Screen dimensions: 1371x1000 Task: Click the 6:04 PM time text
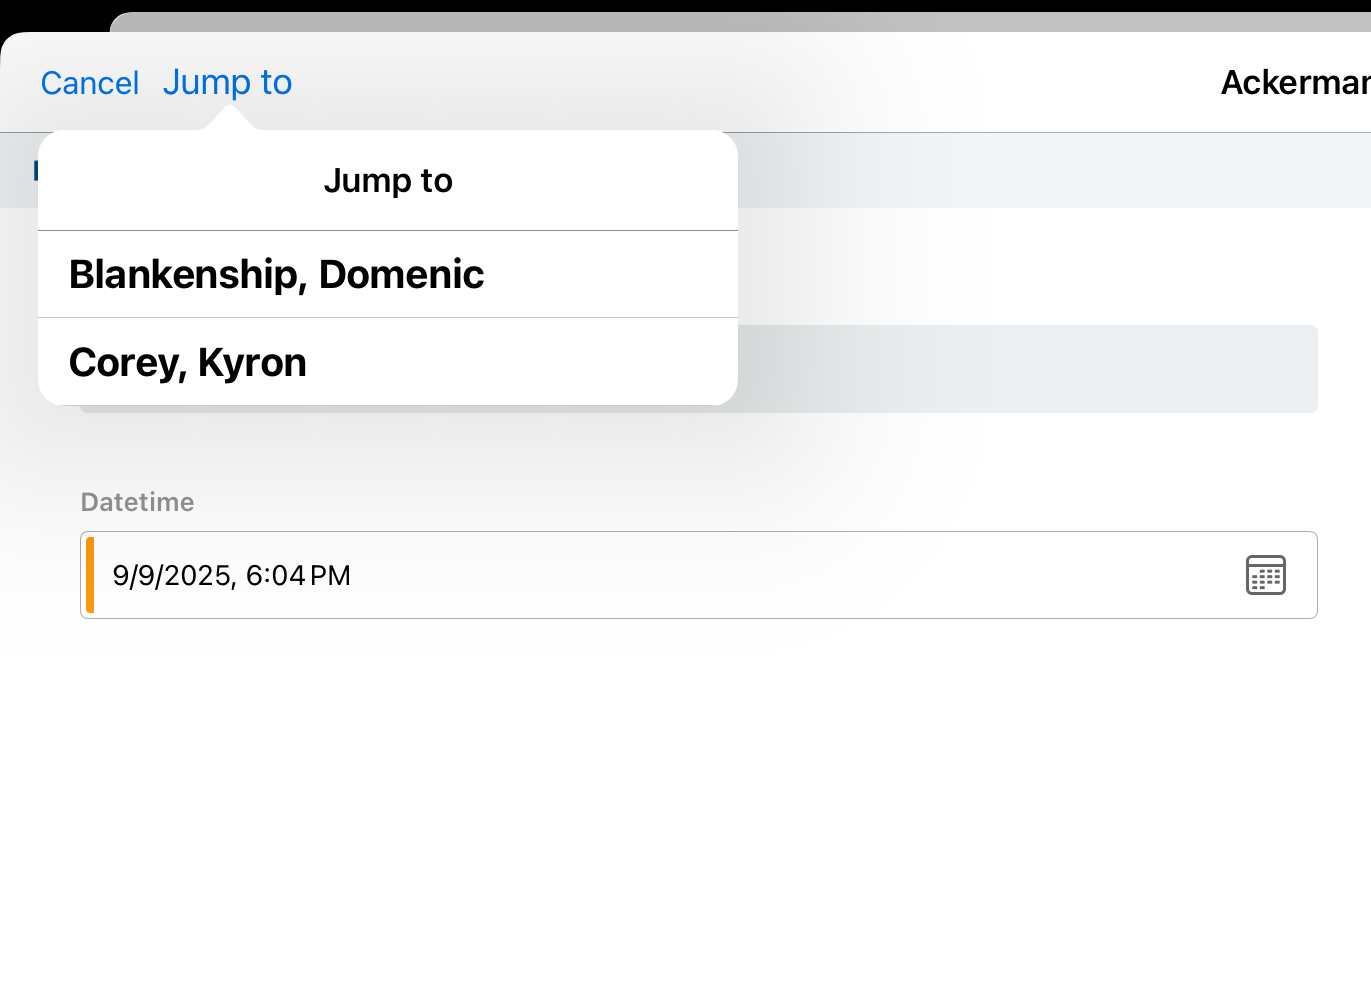tap(298, 576)
